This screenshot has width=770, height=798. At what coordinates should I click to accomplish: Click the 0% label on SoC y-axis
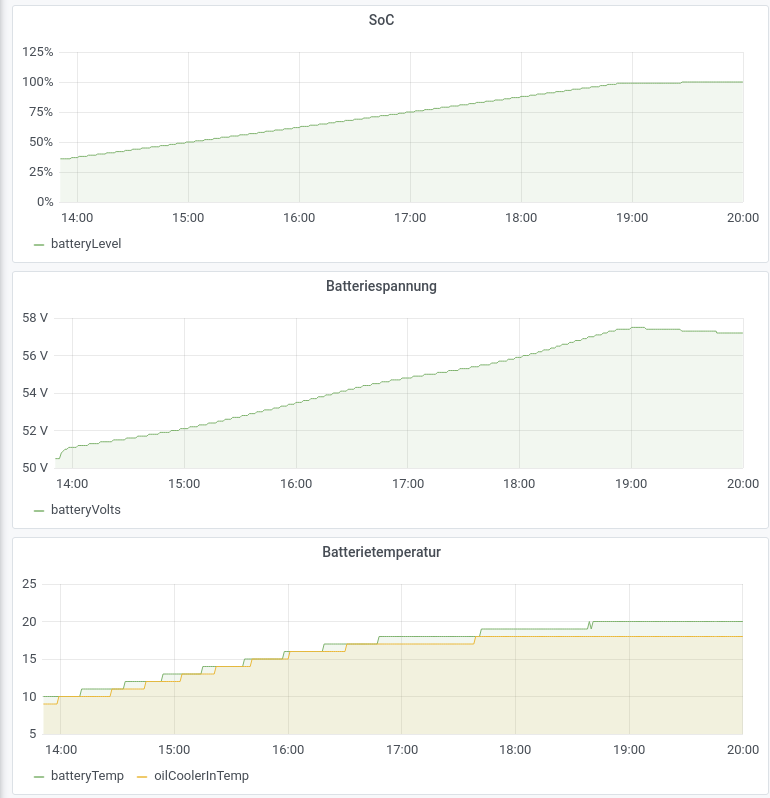45,202
